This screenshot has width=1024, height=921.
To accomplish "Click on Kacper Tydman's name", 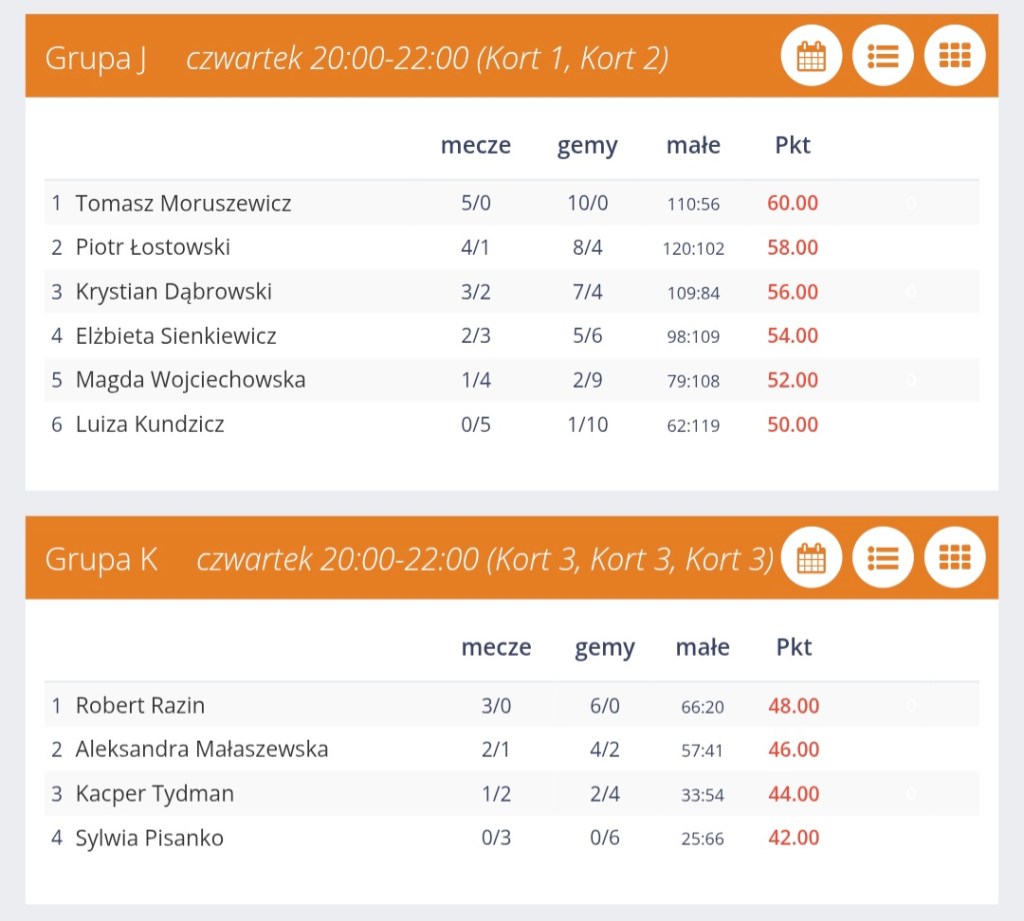I will 155,794.
